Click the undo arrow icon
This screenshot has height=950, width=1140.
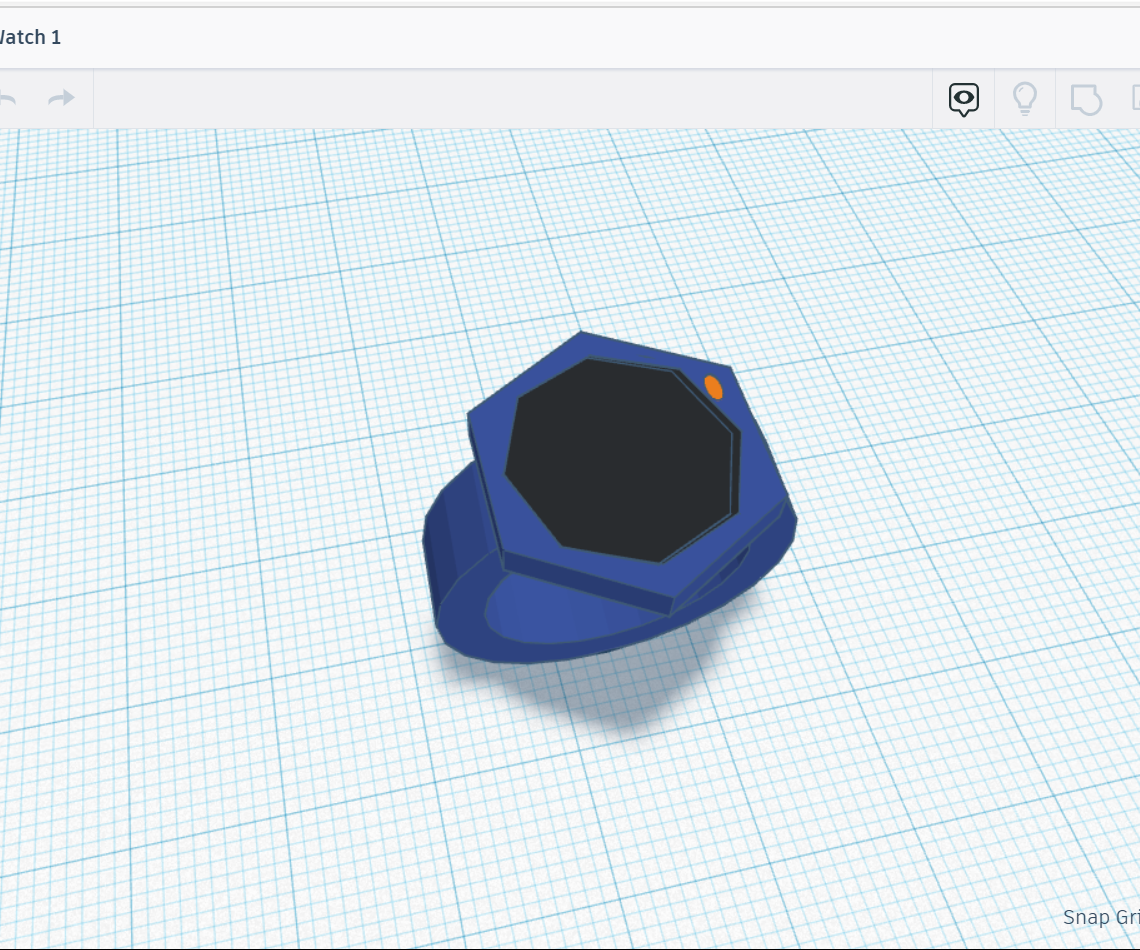(x=7, y=97)
